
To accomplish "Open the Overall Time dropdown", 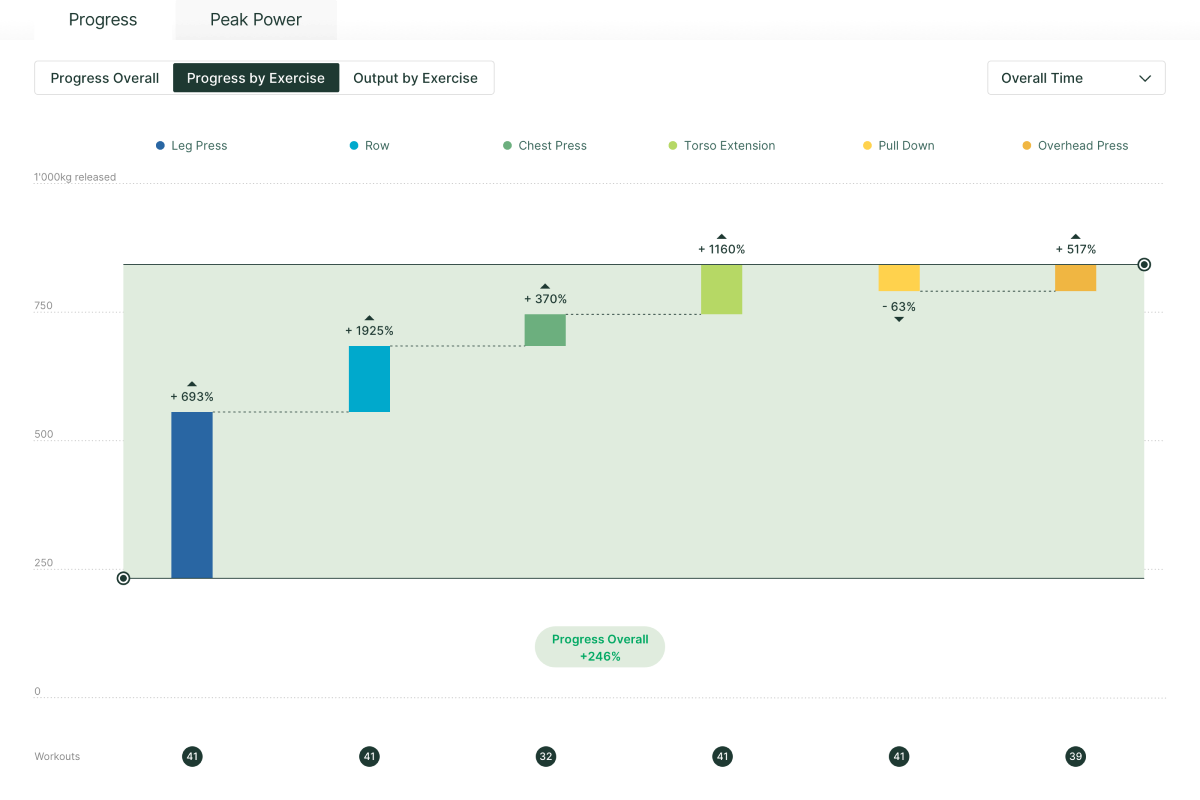I will point(1076,78).
